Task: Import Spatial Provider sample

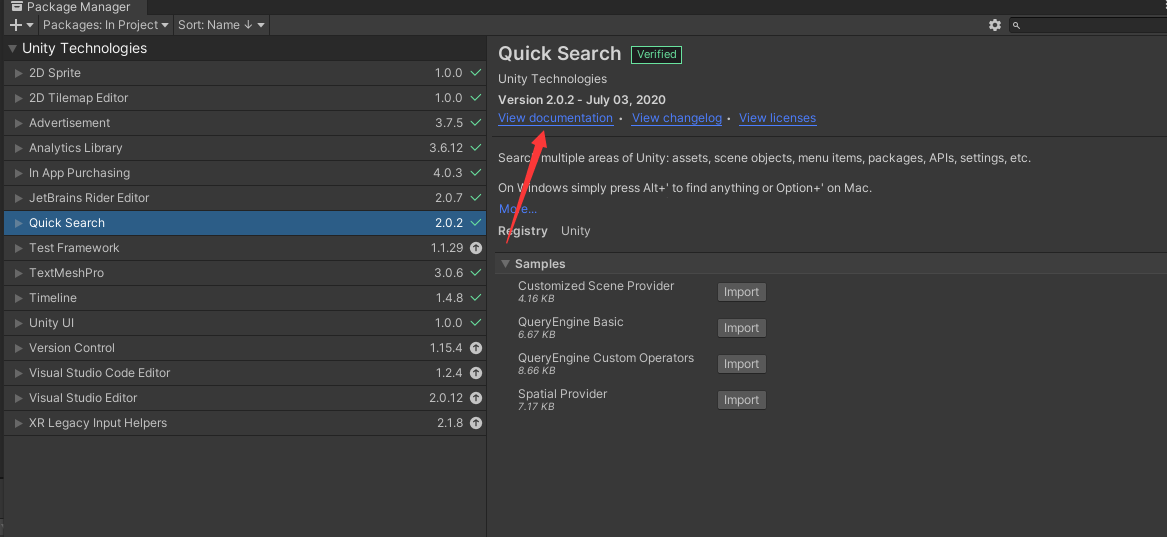Action: [x=741, y=400]
